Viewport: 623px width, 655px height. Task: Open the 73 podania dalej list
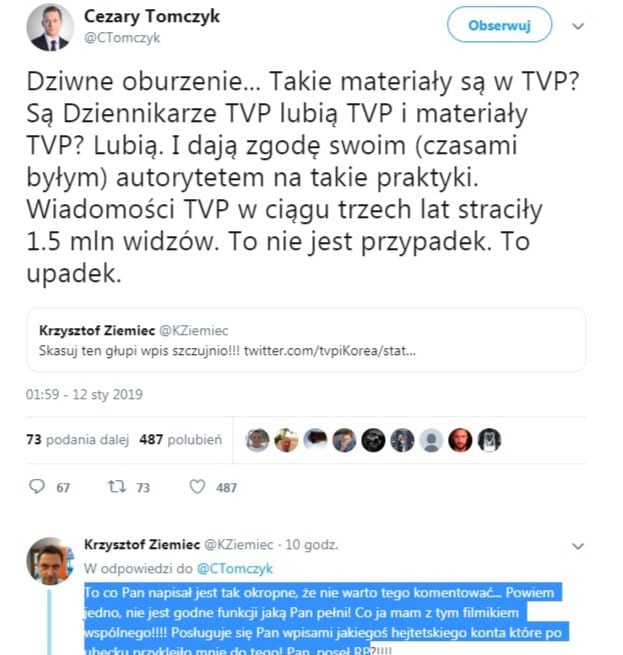click(x=77, y=439)
